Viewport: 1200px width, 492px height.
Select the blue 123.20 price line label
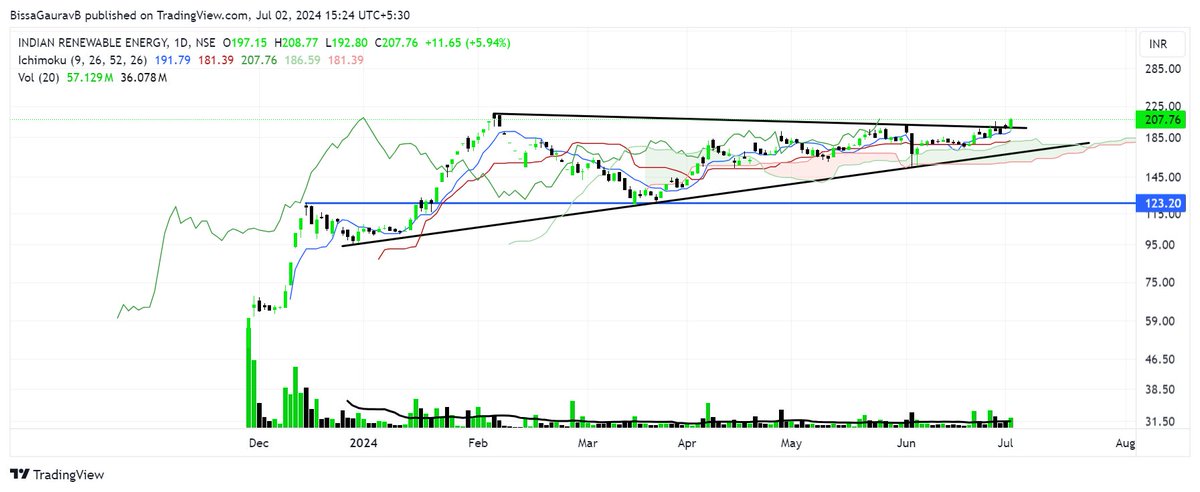1160,203
